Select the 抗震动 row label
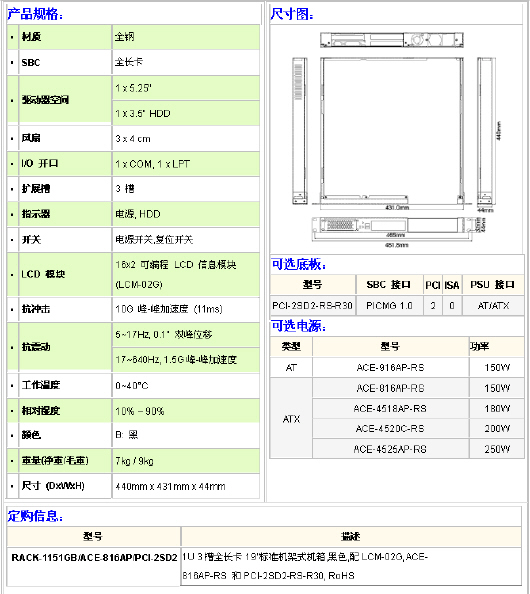This screenshot has width=530, height=594. coord(36,347)
